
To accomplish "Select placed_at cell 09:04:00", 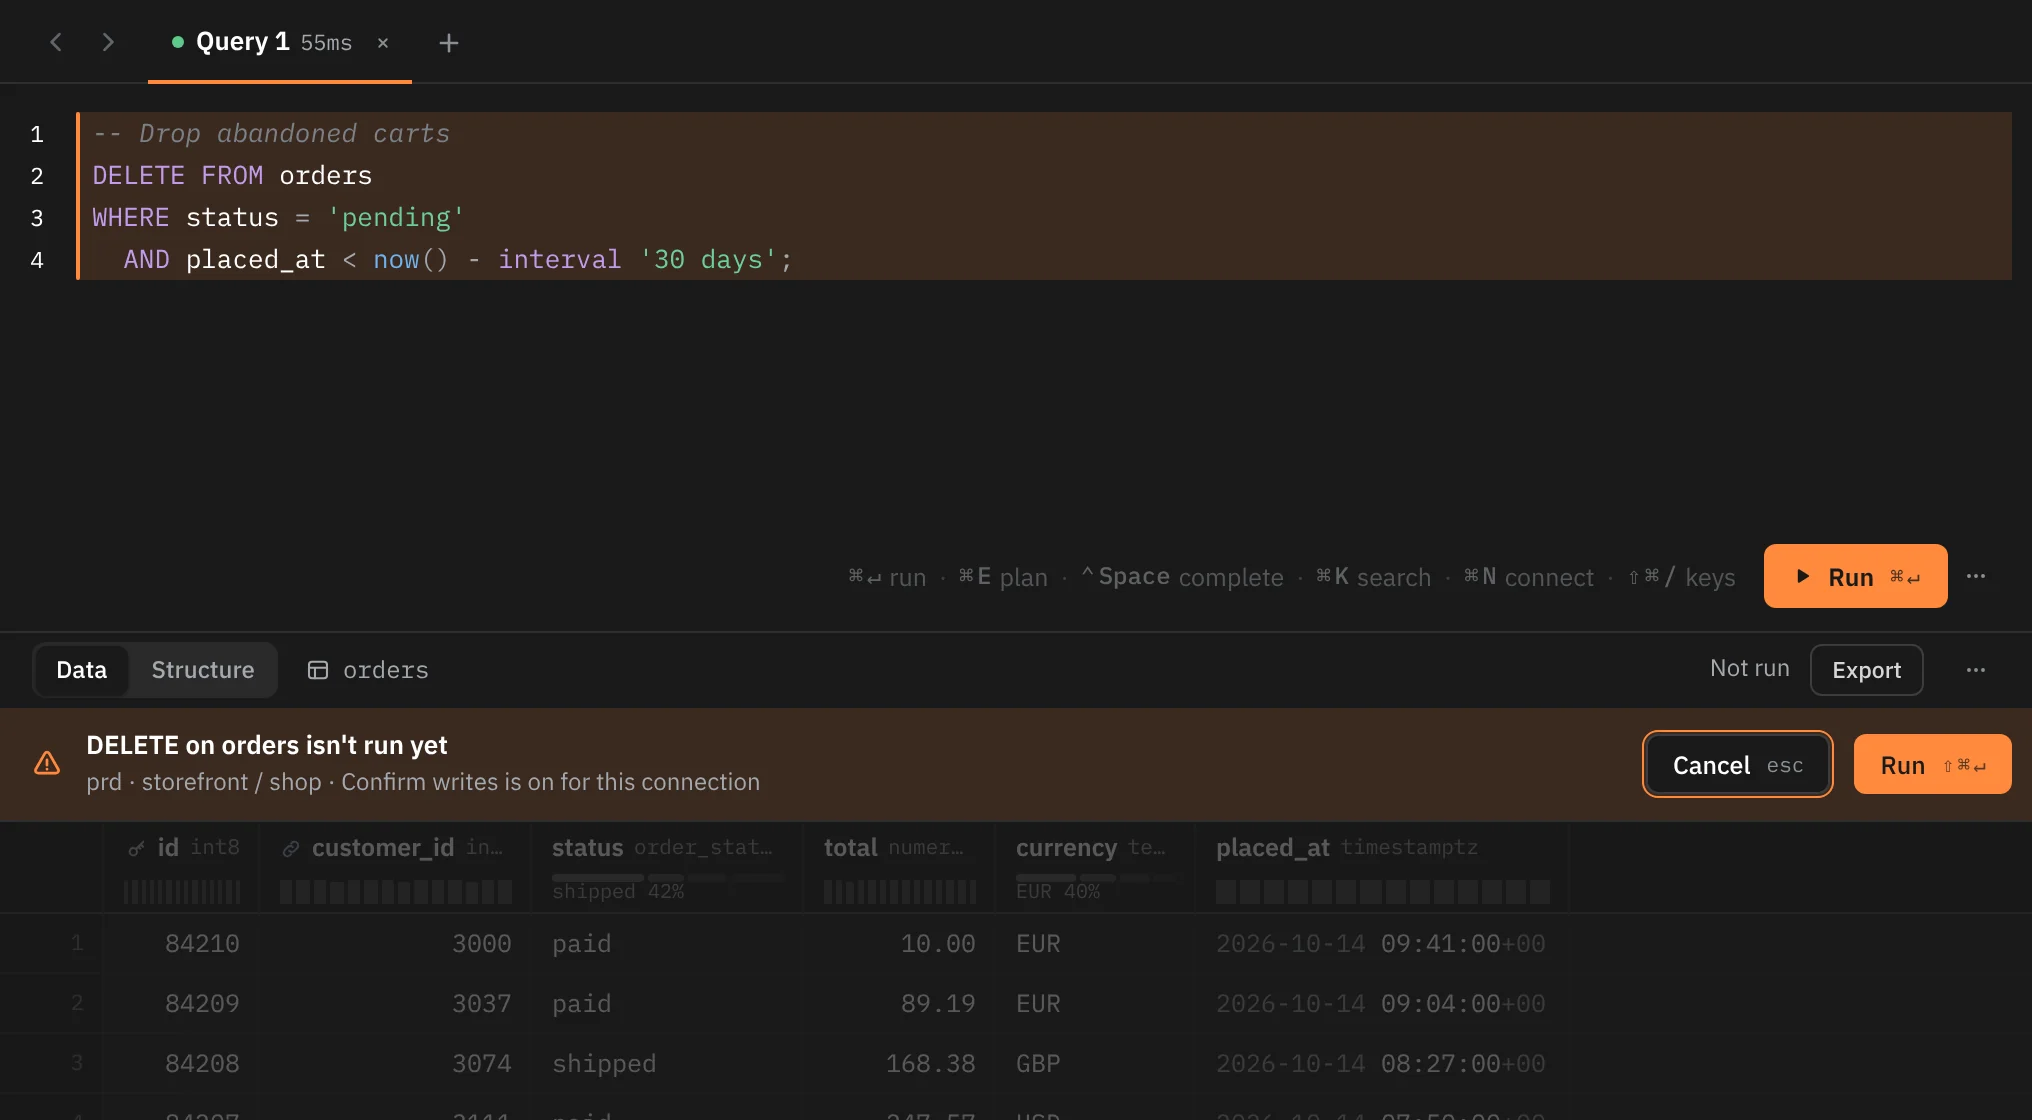I will 1381,1003.
